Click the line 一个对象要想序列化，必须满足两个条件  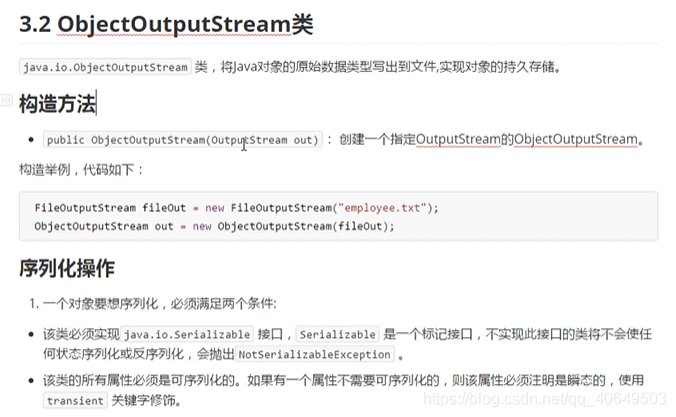pyautogui.click(x=159, y=304)
